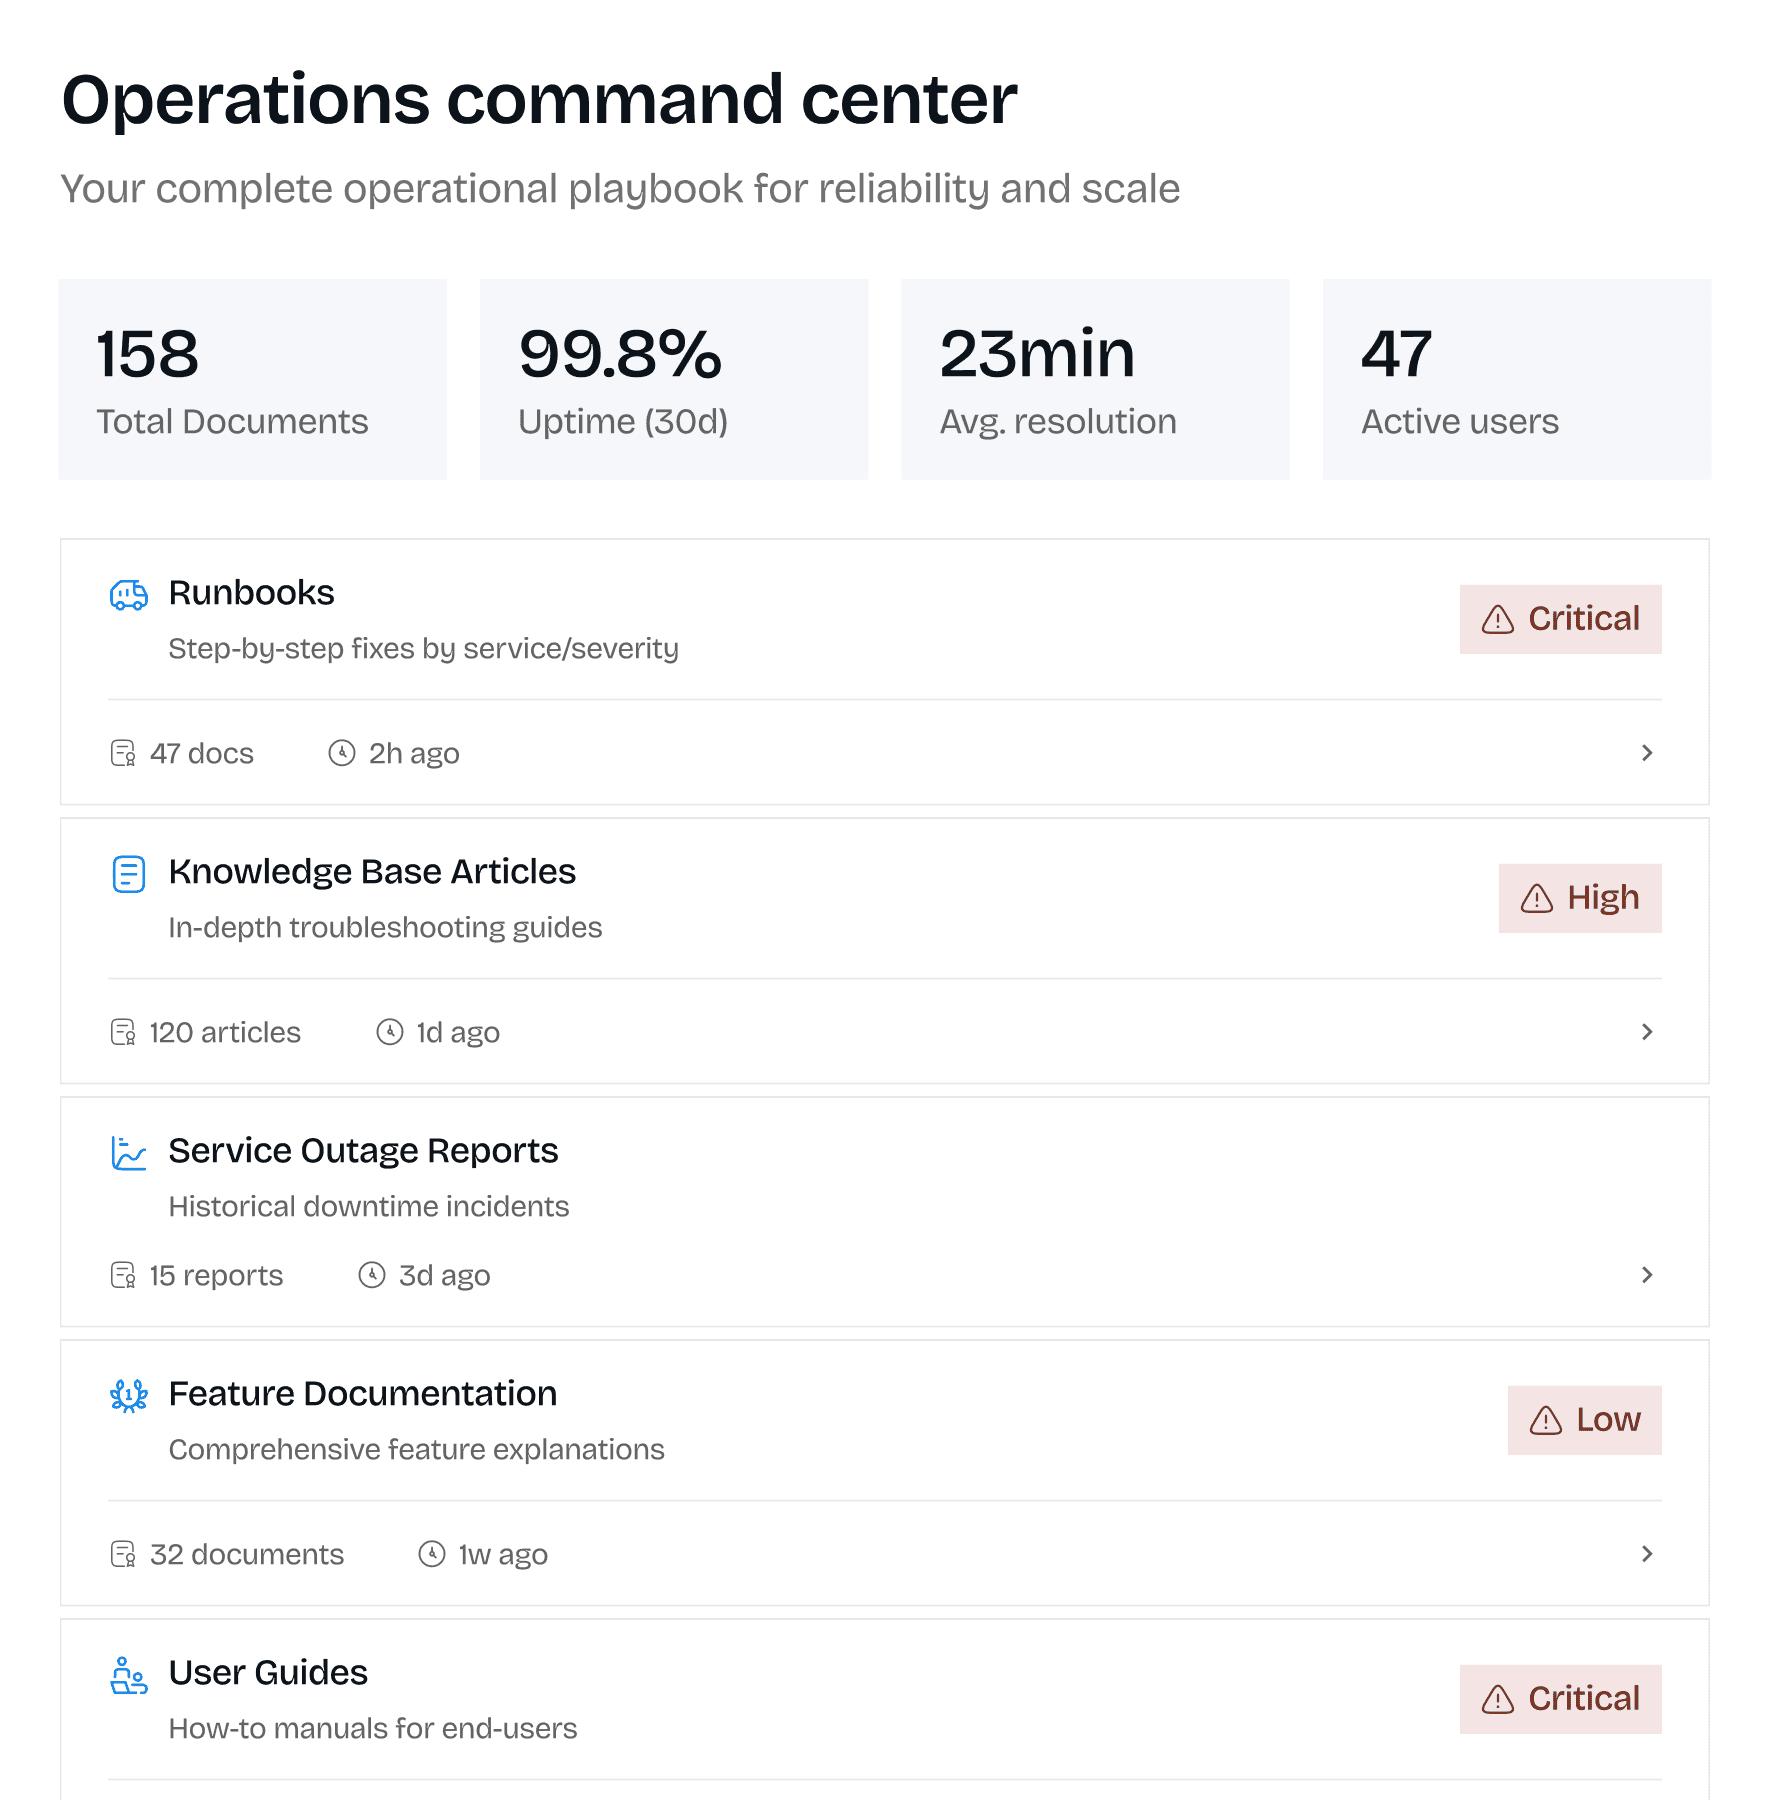This screenshot has width=1770, height=1800.
Task: Open Knowledge Base Articles via its chevron
Action: click(1646, 1032)
